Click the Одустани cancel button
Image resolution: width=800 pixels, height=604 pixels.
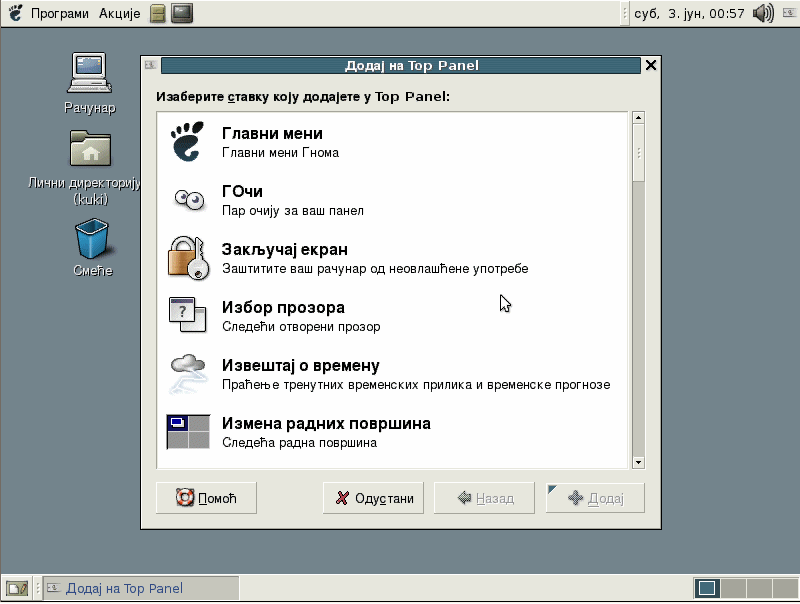373,498
